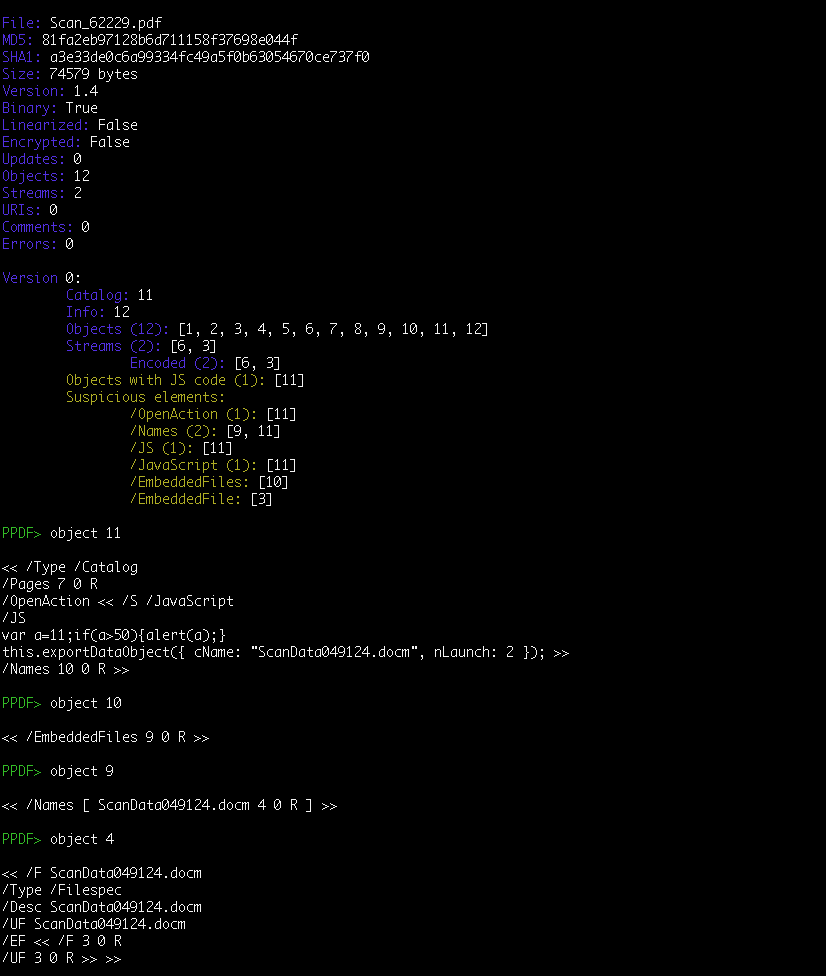Click the Encrypted False value

click(109, 142)
